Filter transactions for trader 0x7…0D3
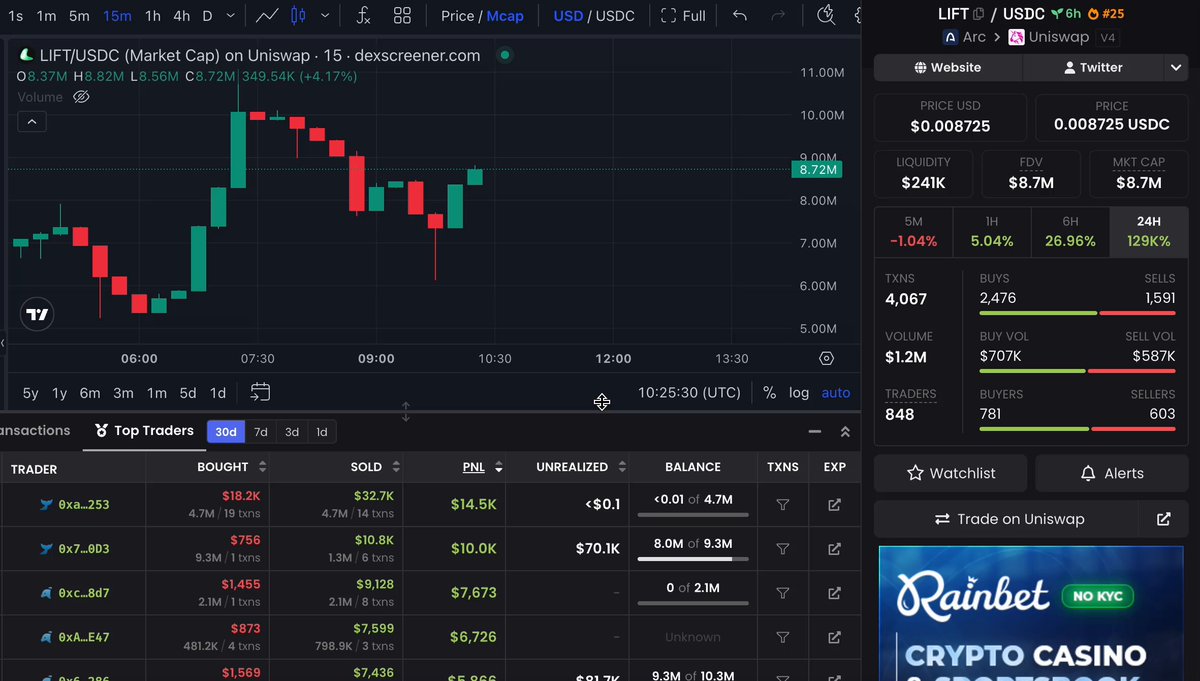1200x681 pixels. coord(783,549)
